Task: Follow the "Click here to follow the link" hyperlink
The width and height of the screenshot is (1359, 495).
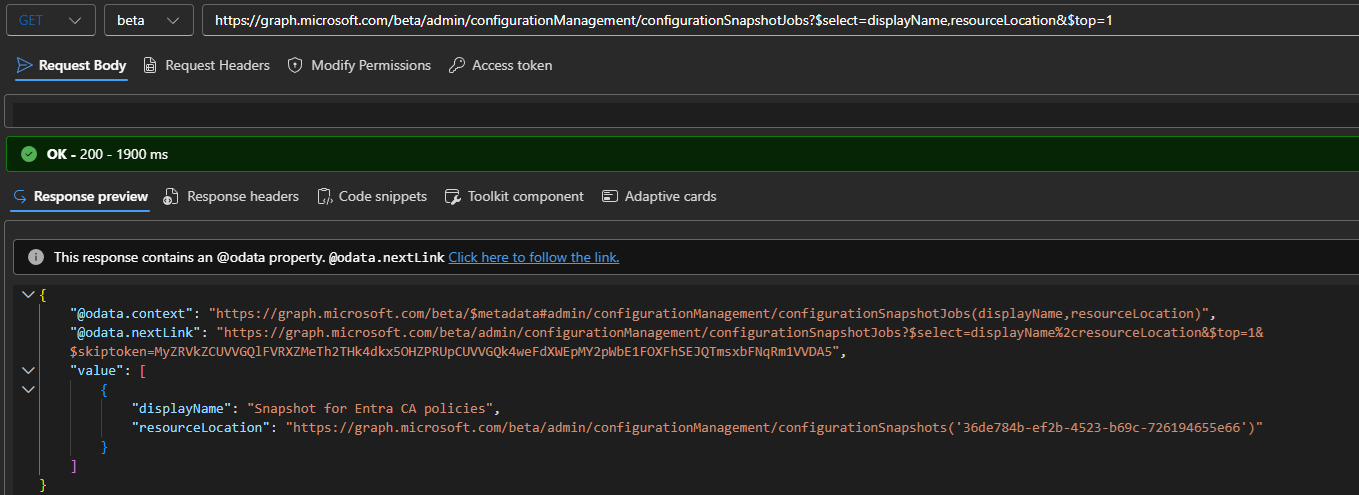Action: tap(533, 257)
